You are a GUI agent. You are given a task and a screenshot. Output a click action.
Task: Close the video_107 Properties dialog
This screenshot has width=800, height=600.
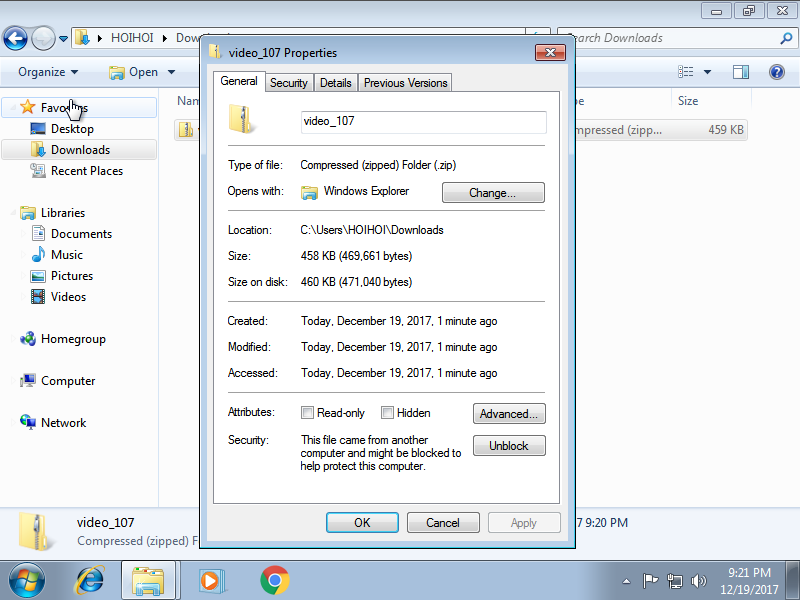coord(551,53)
